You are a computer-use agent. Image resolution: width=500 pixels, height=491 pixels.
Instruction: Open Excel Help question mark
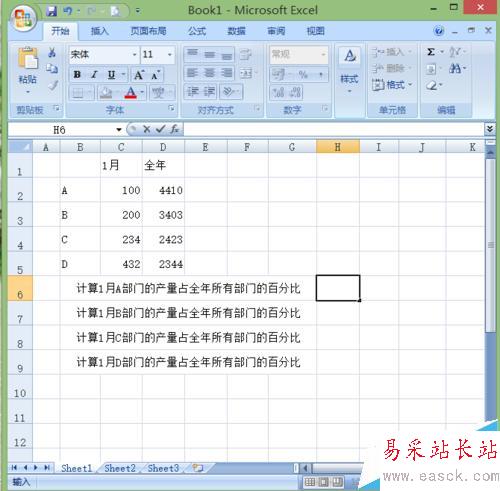[x=439, y=31]
